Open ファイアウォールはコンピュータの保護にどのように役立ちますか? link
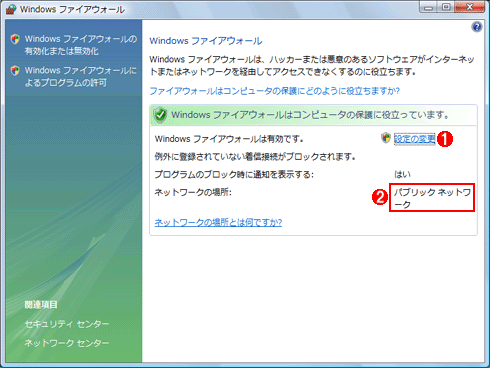This screenshot has height=368, width=490. 274,91
